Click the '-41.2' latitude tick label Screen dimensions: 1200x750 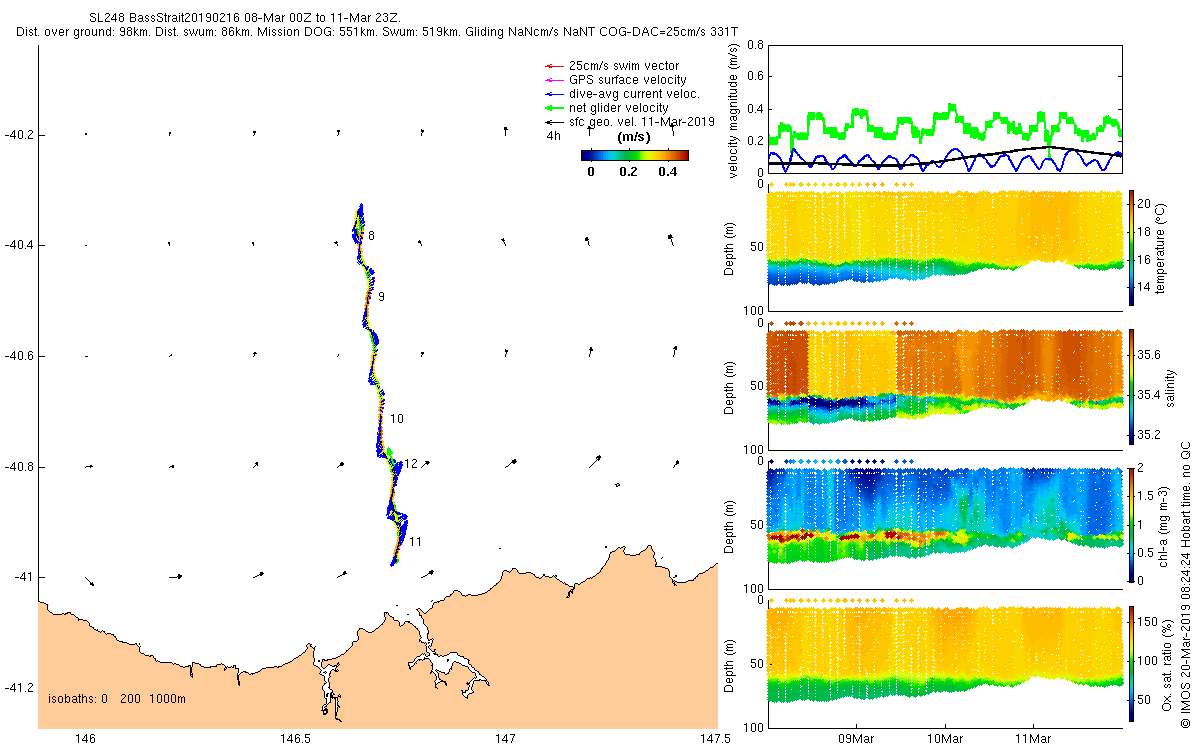[19, 688]
